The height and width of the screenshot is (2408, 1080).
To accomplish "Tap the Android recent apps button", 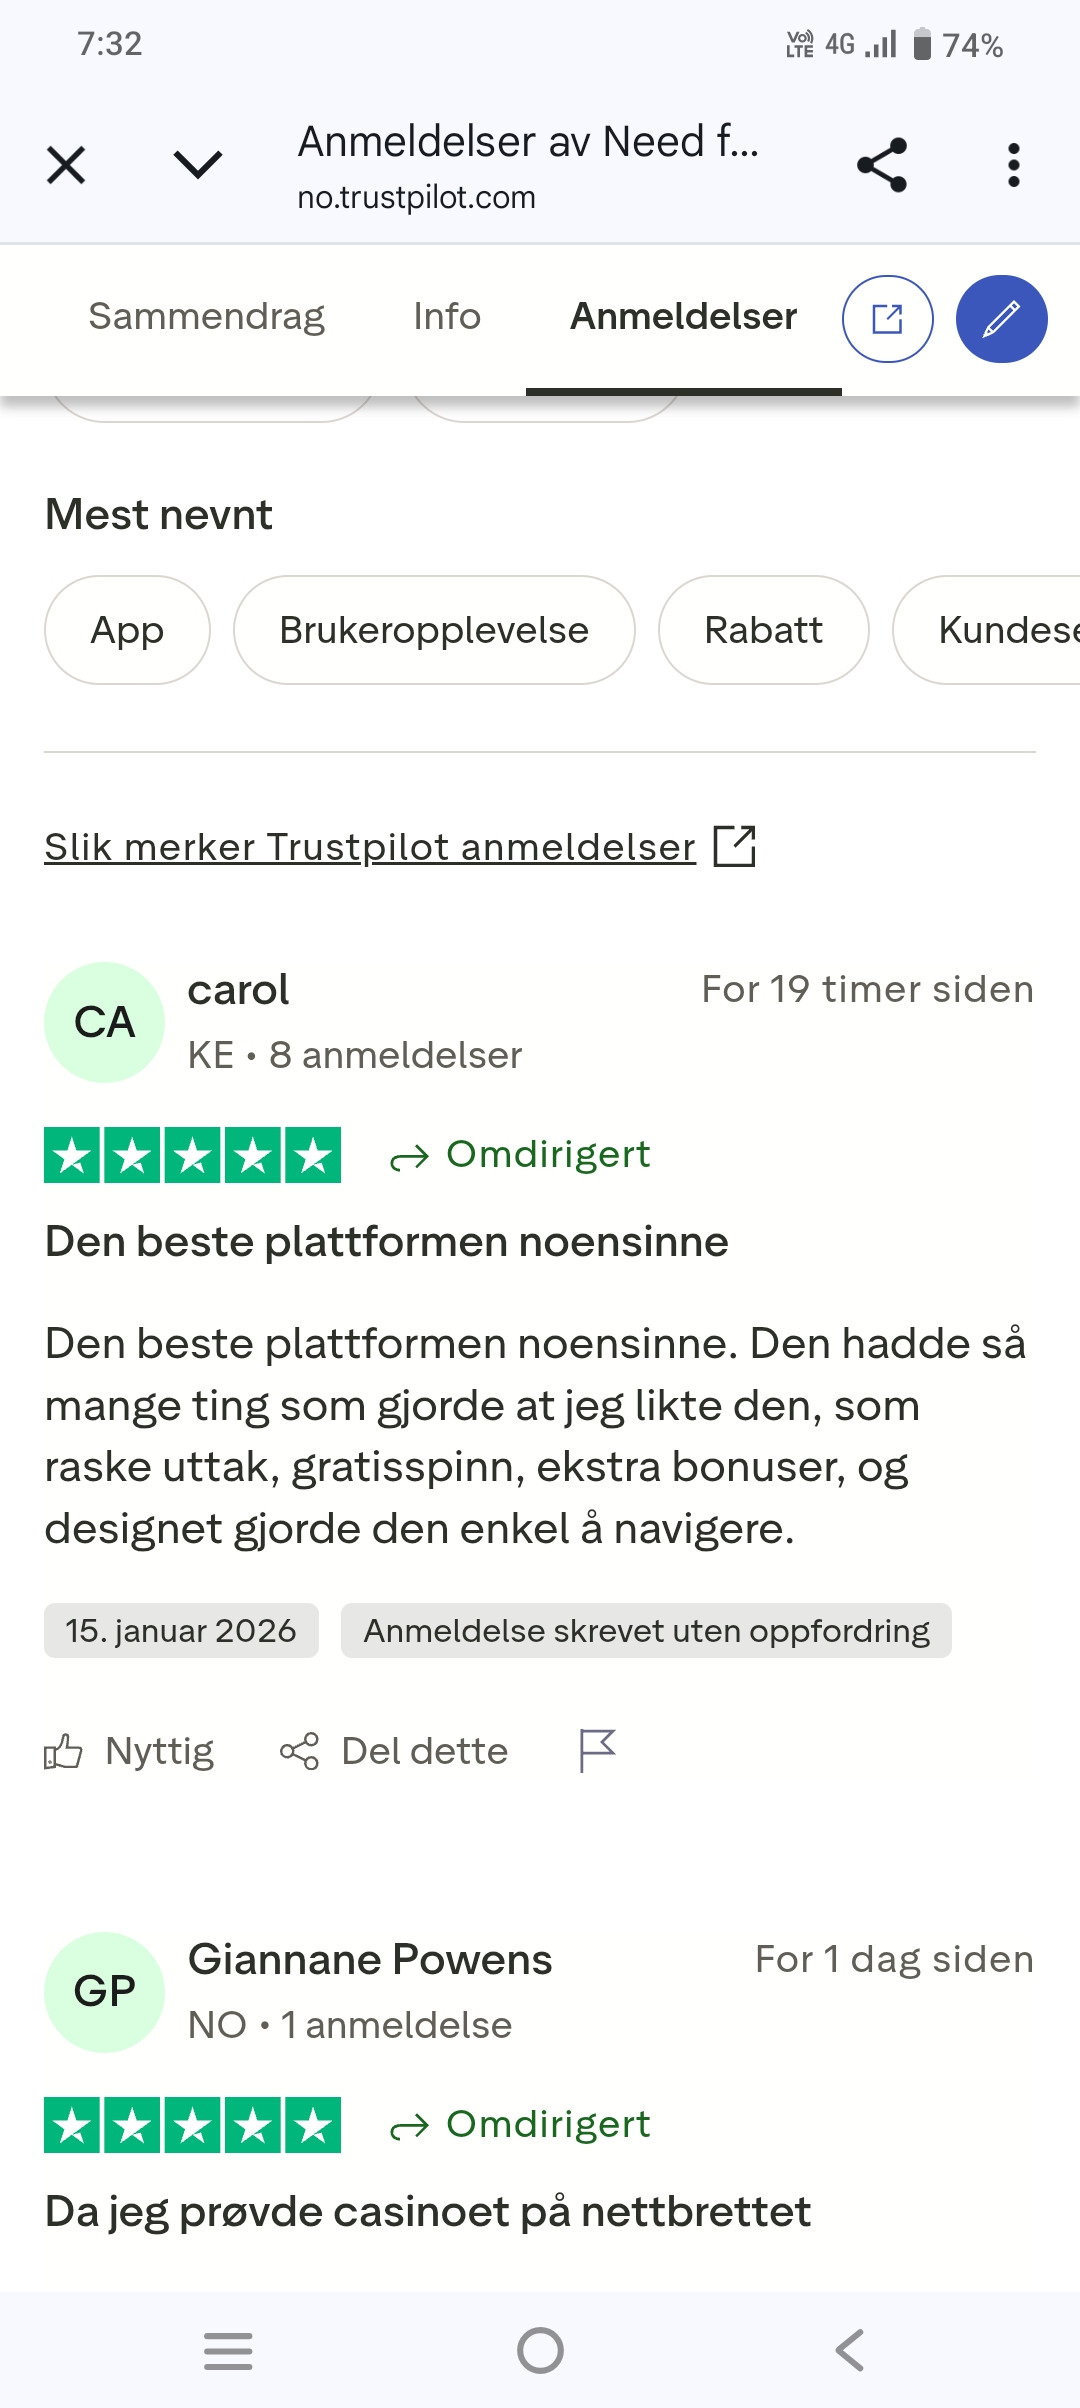I will (228, 2350).
